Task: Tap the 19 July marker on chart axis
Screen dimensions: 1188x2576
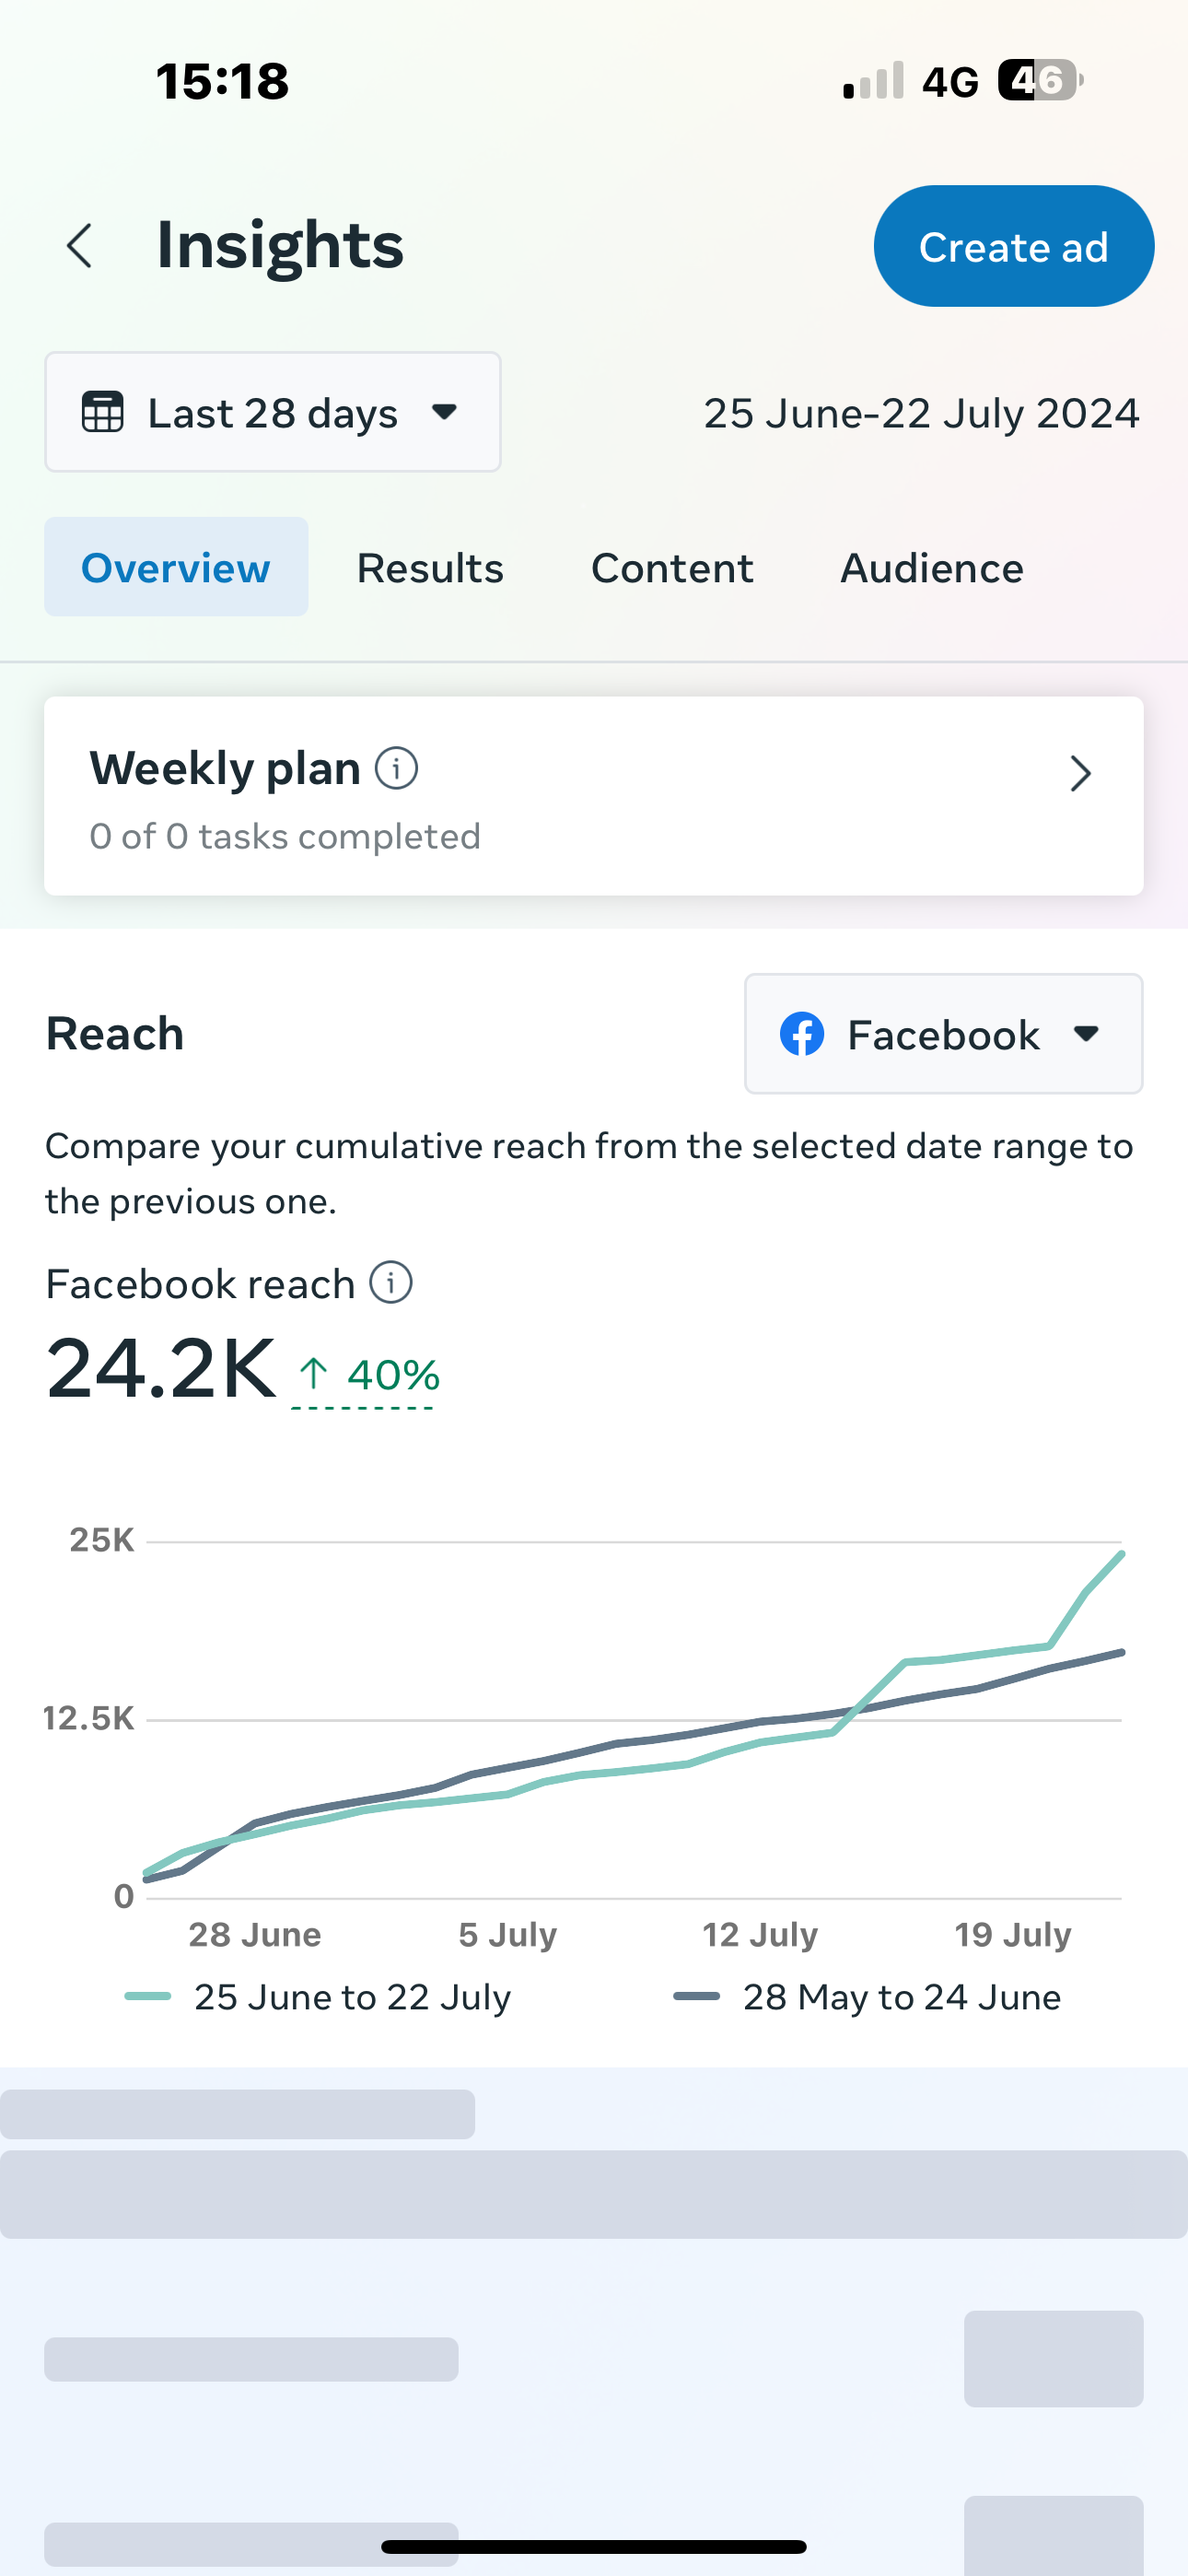Action: point(1013,1934)
